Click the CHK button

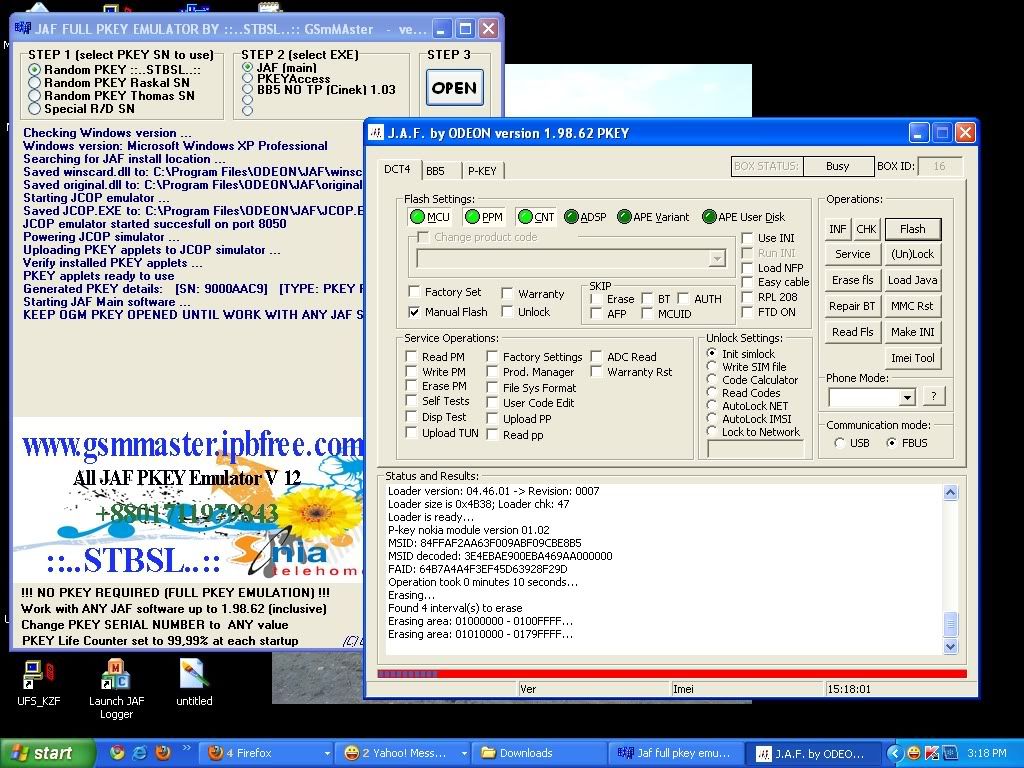[867, 229]
